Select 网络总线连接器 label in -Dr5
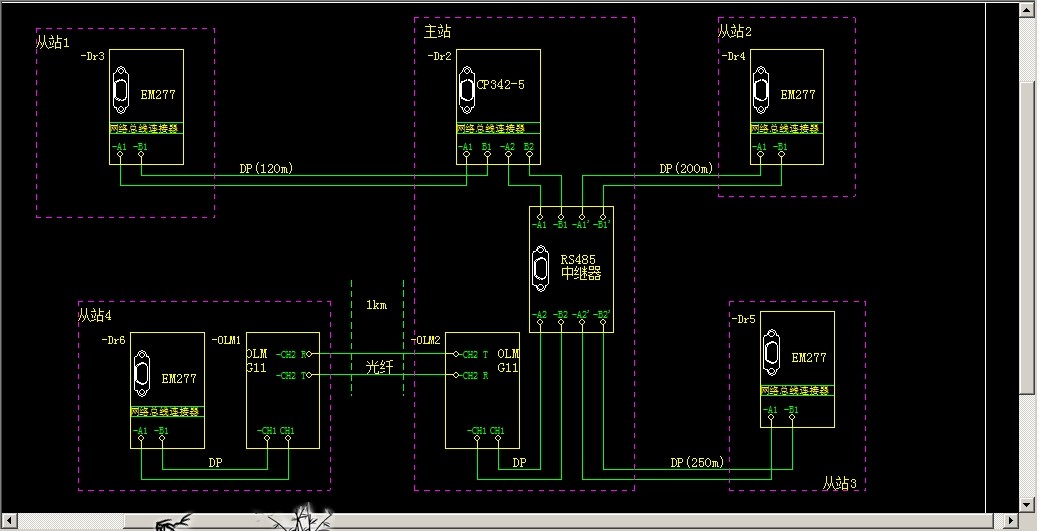Viewport: 1037px width, 531px height. 795,391
